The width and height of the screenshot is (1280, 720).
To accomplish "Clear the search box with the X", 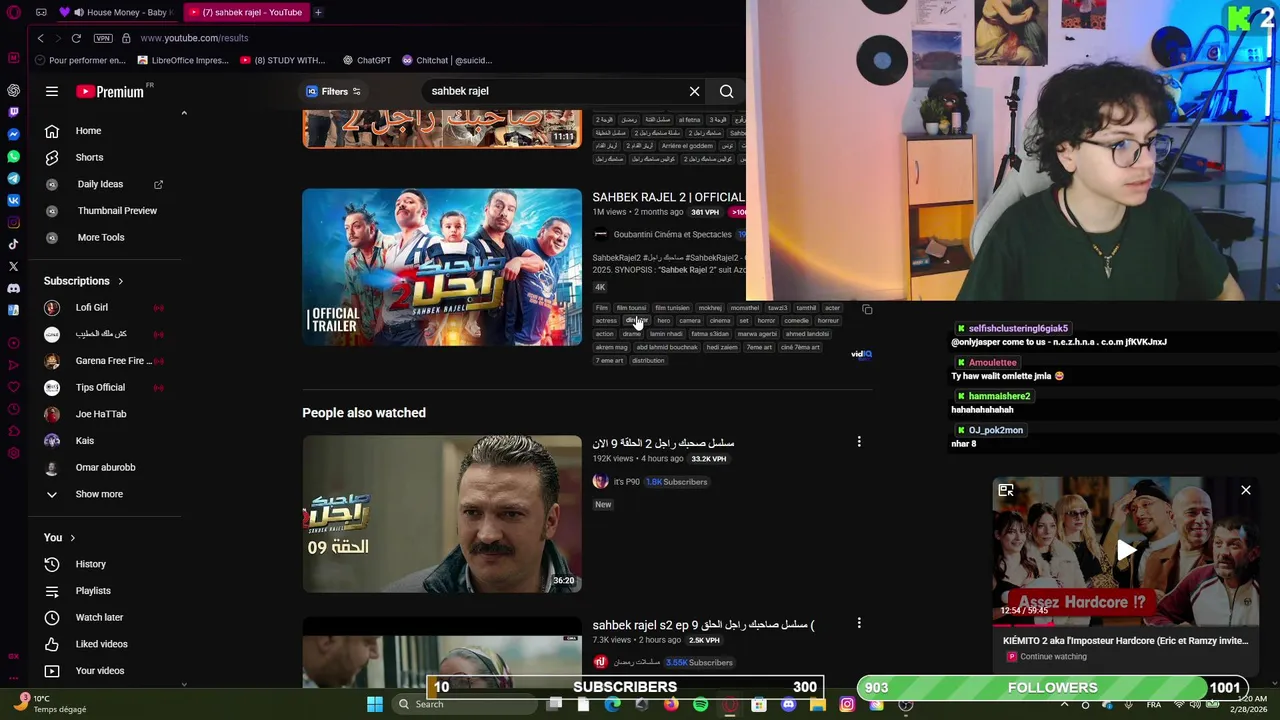I will click(x=694, y=91).
